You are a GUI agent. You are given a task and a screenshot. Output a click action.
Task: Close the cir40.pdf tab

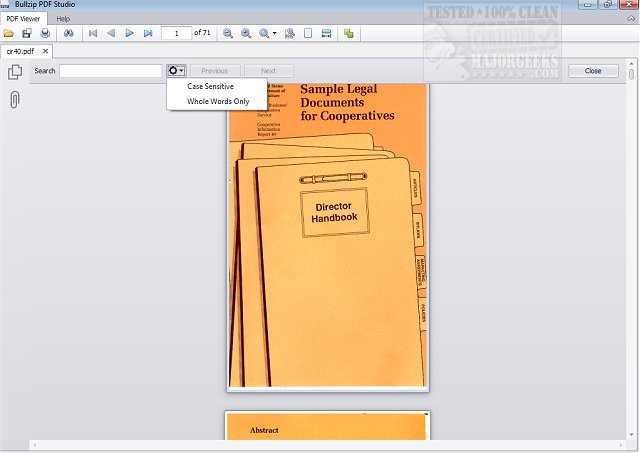45,51
